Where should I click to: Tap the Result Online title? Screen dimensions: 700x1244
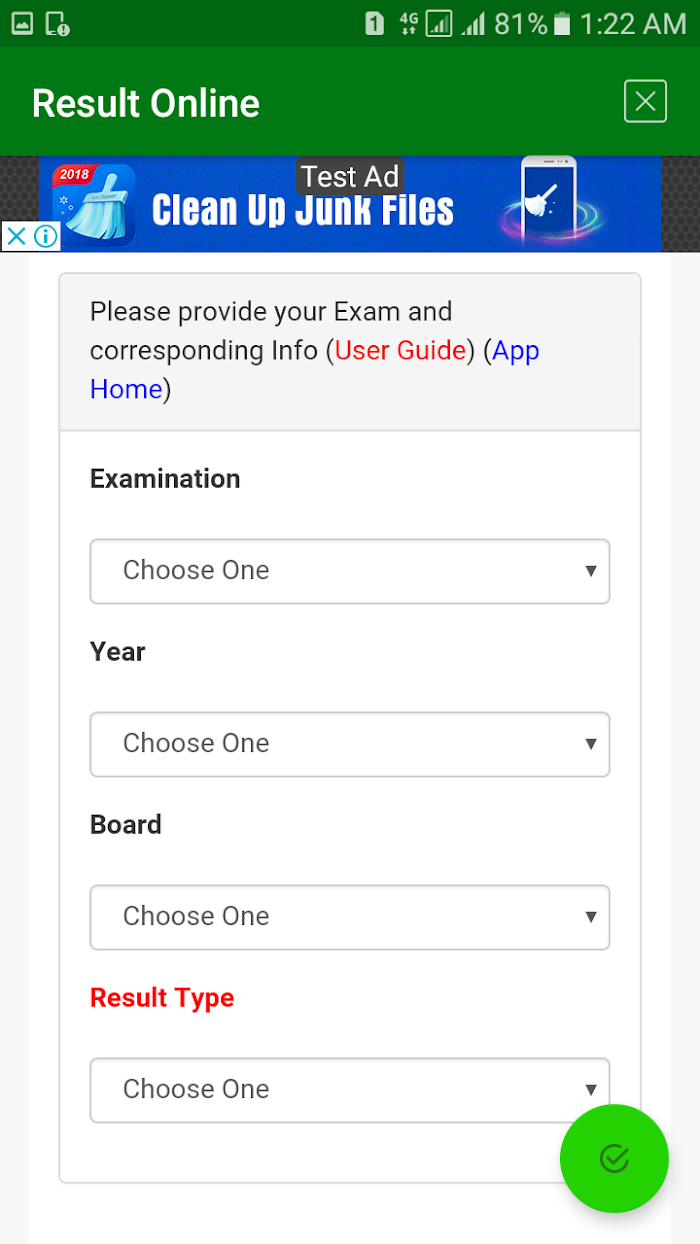(x=146, y=103)
